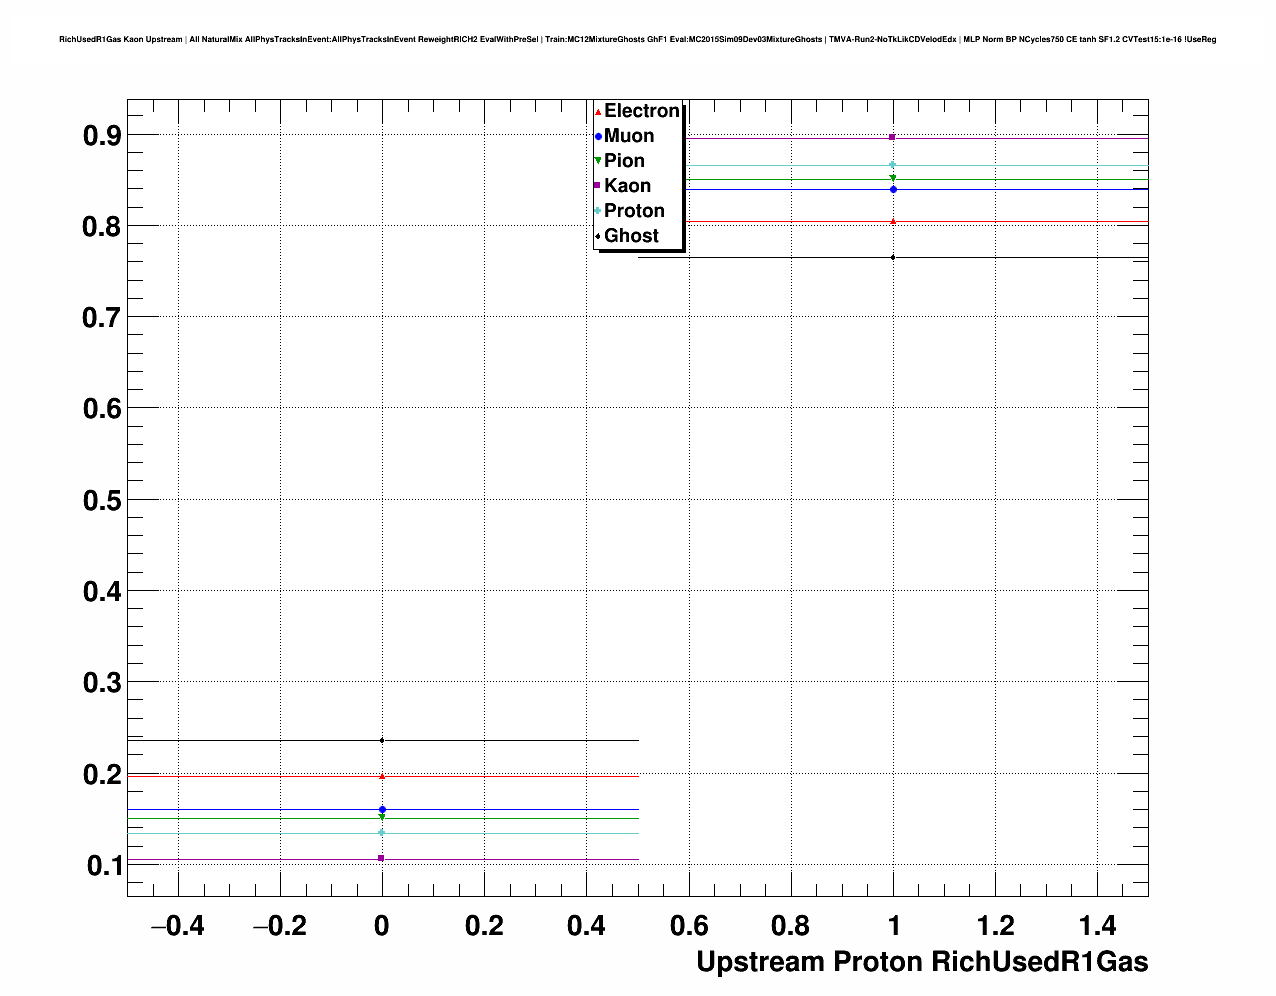Pick the Muon data point at x=1

pyautogui.click(x=892, y=189)
